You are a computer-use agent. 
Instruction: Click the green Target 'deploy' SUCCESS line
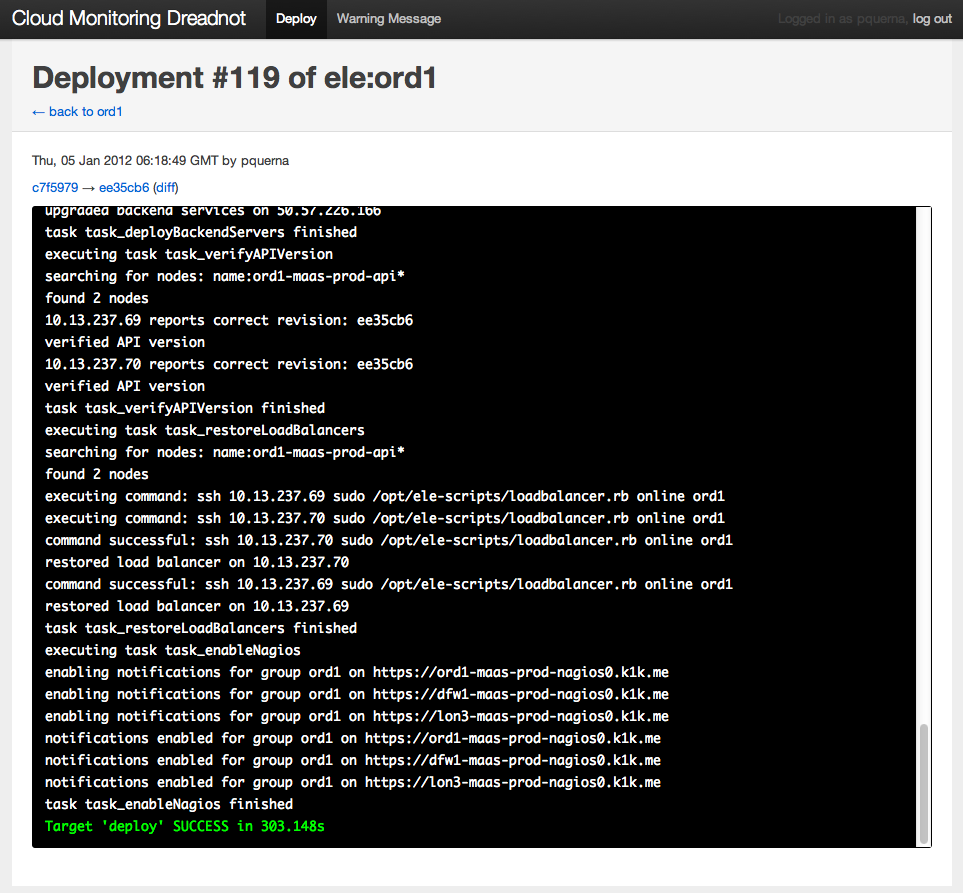click(x=185, y=826)
